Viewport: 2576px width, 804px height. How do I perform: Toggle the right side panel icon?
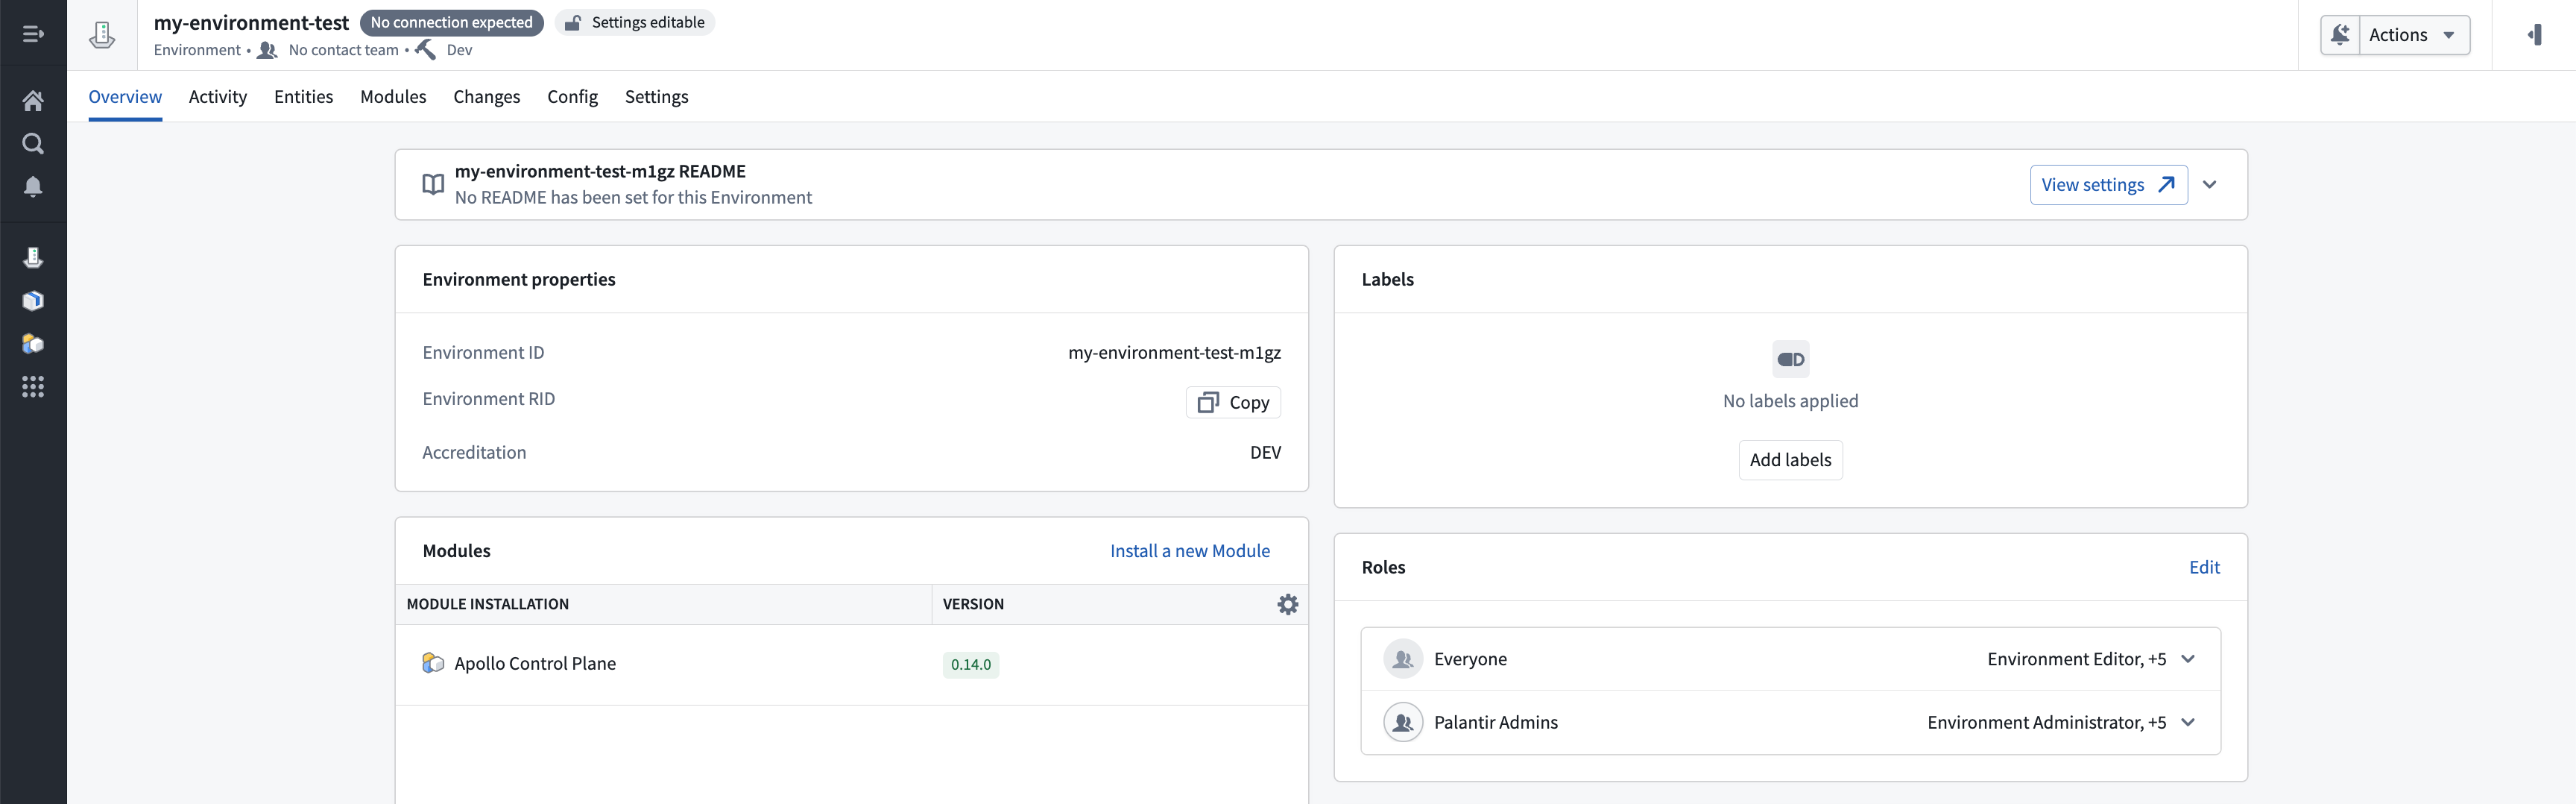[x=2535, y=35]
